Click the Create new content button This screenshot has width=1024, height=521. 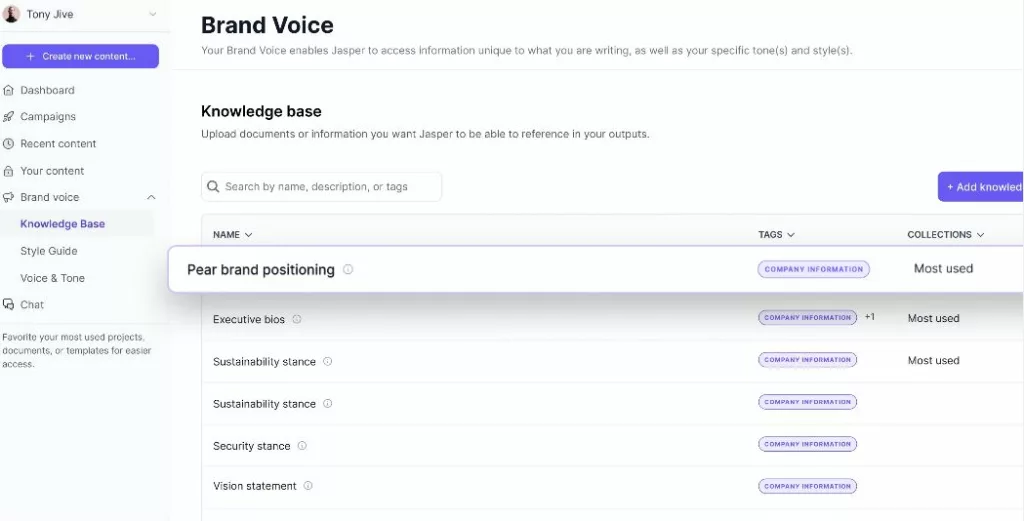[x=80, y=56]
